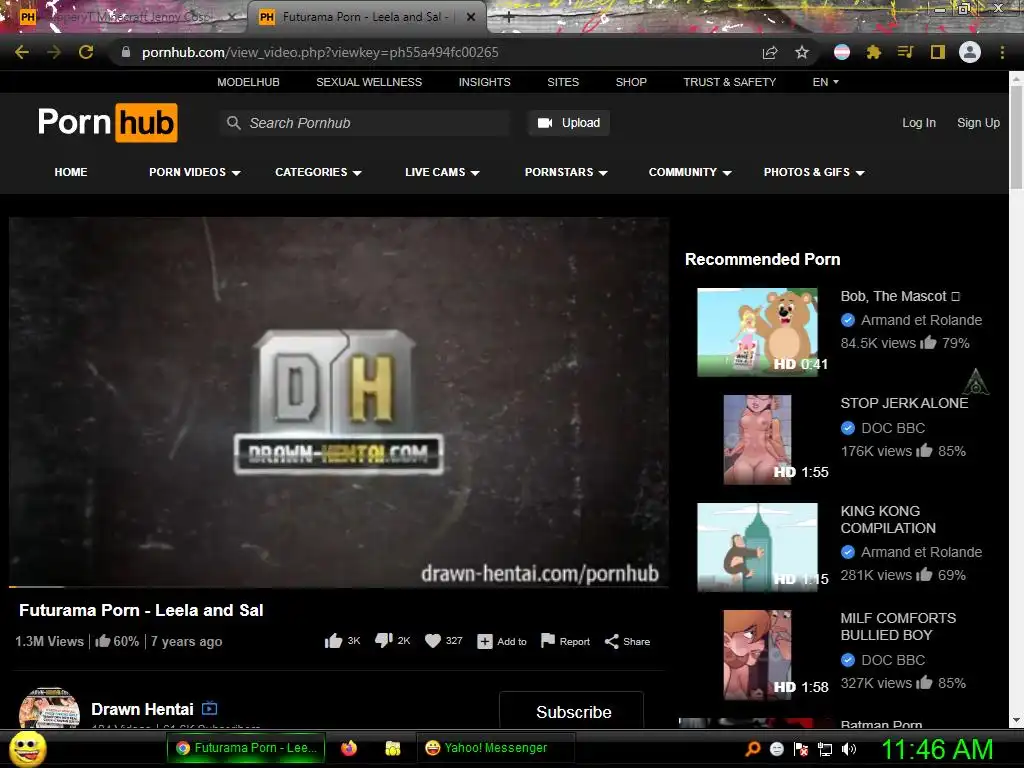1024x768 pixels.
Task: Go back to the previous page
Action: (x=22, y=52)
